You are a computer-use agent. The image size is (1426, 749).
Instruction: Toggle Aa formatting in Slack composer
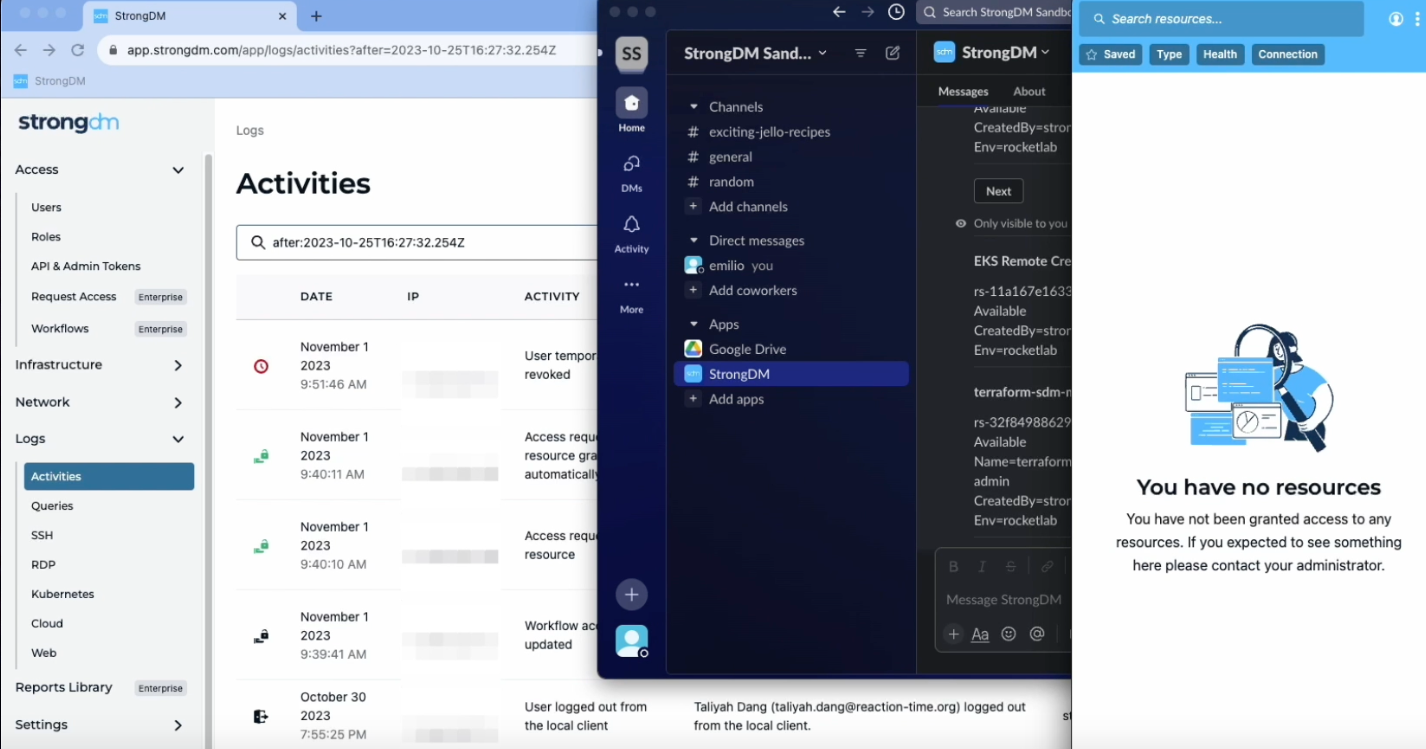tap(980, 634)
